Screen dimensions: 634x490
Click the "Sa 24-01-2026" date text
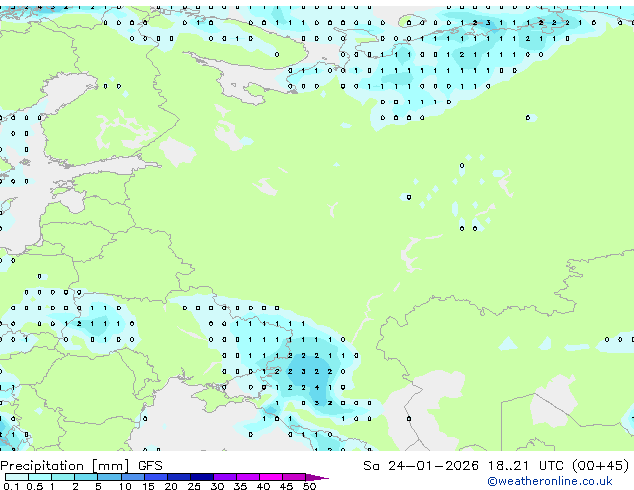click(421, 466)
